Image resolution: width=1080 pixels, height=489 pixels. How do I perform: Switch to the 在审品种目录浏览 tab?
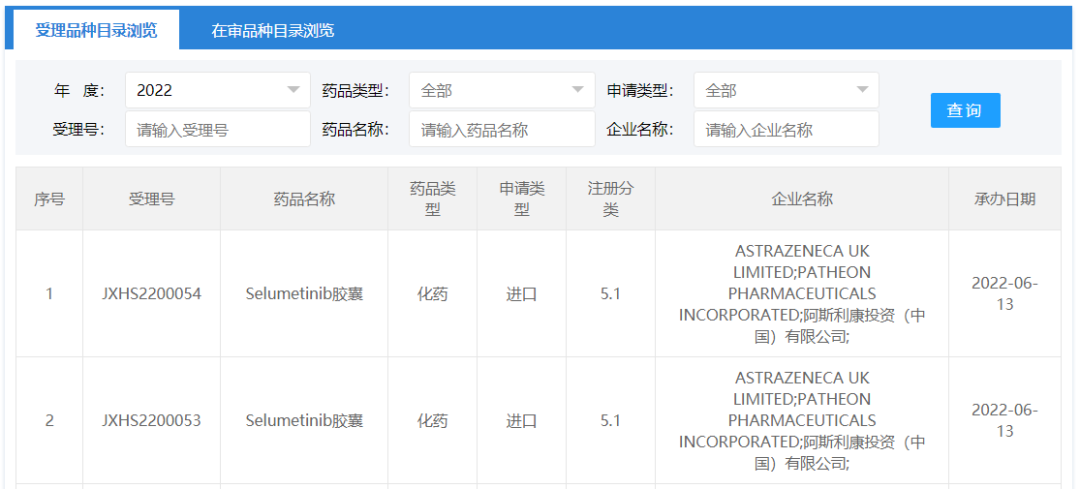[272, 30]
